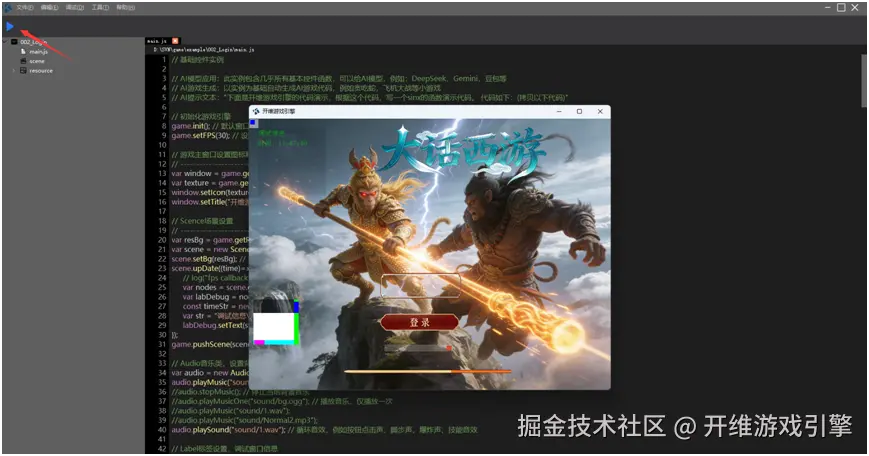Click code line 15 window.setIcon
The image size is (869, 456).
coord(209,192)
